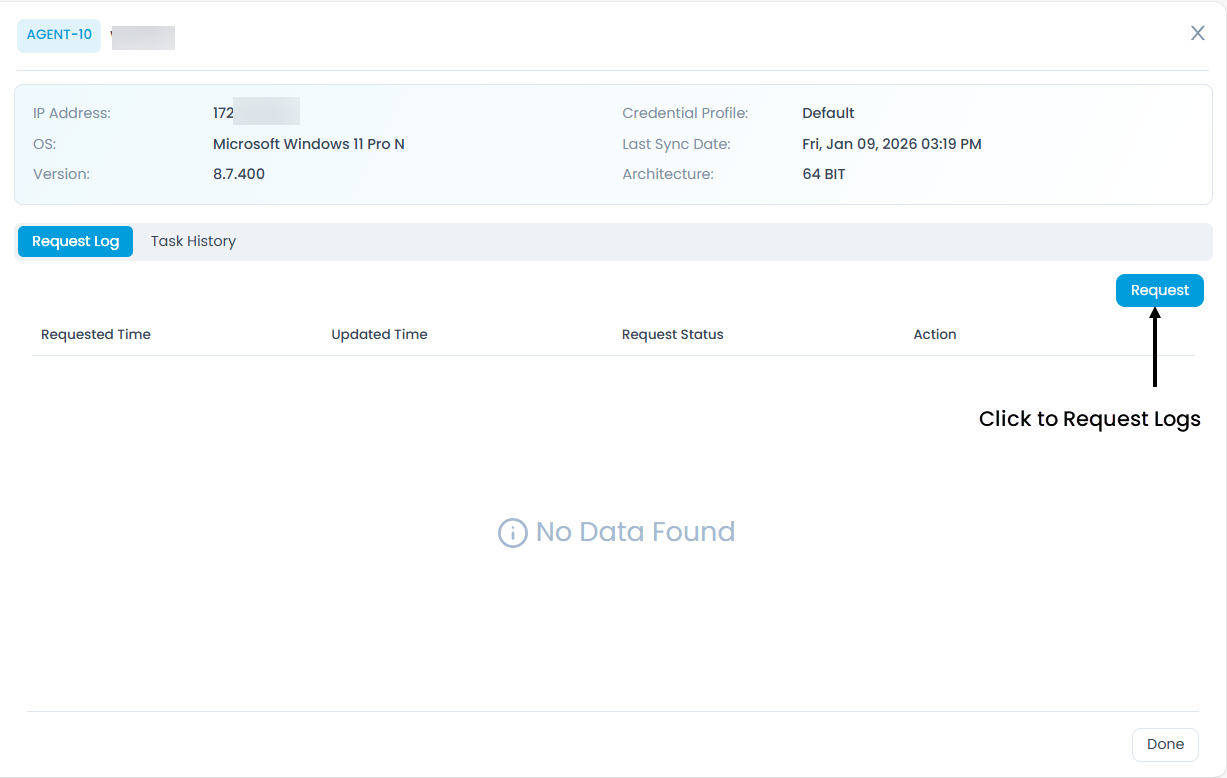Click the Requested Time column header
The height and width of the screenshot is (778, 1227).
click(x=96, y=334)
